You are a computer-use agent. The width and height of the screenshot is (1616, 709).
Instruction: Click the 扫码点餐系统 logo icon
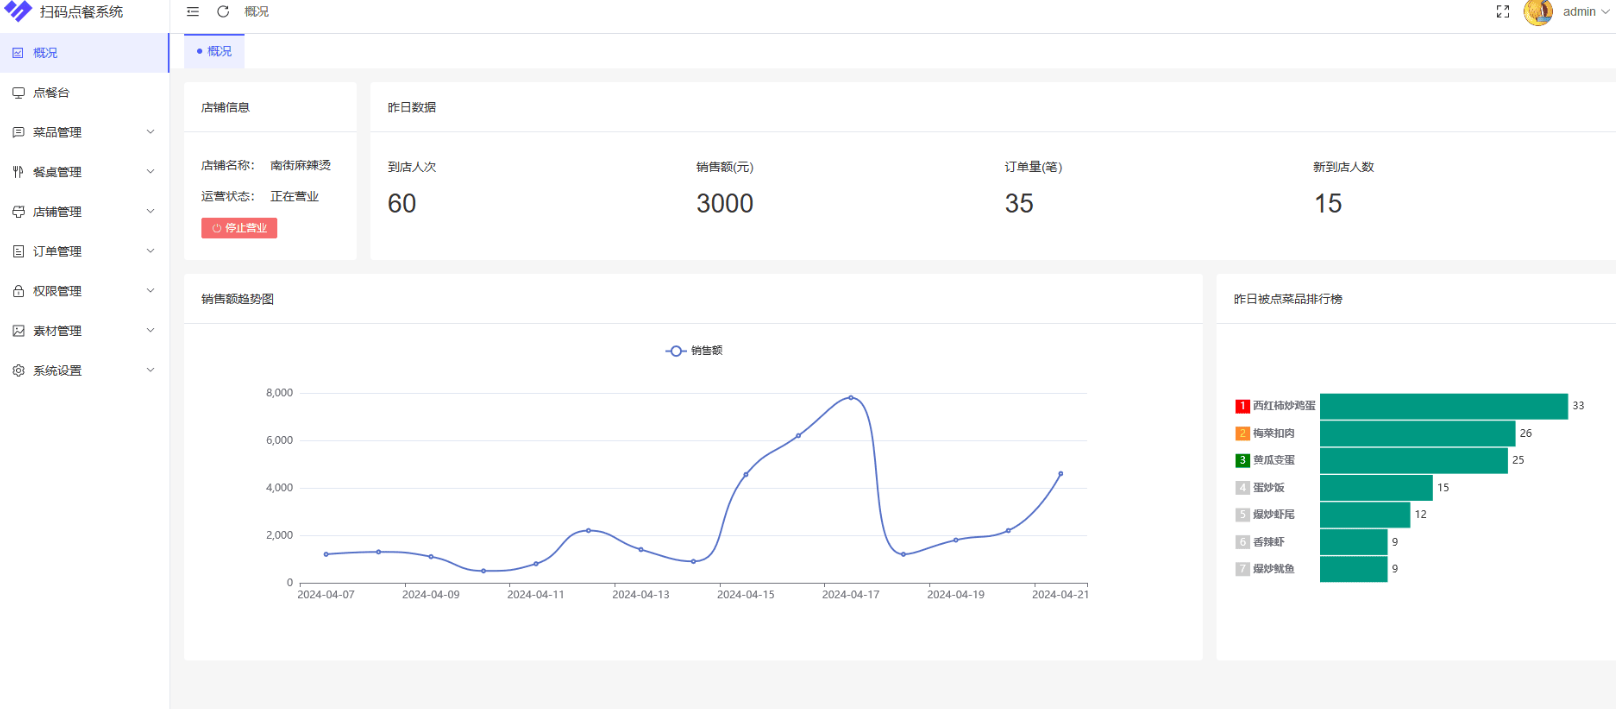[18, 11]
